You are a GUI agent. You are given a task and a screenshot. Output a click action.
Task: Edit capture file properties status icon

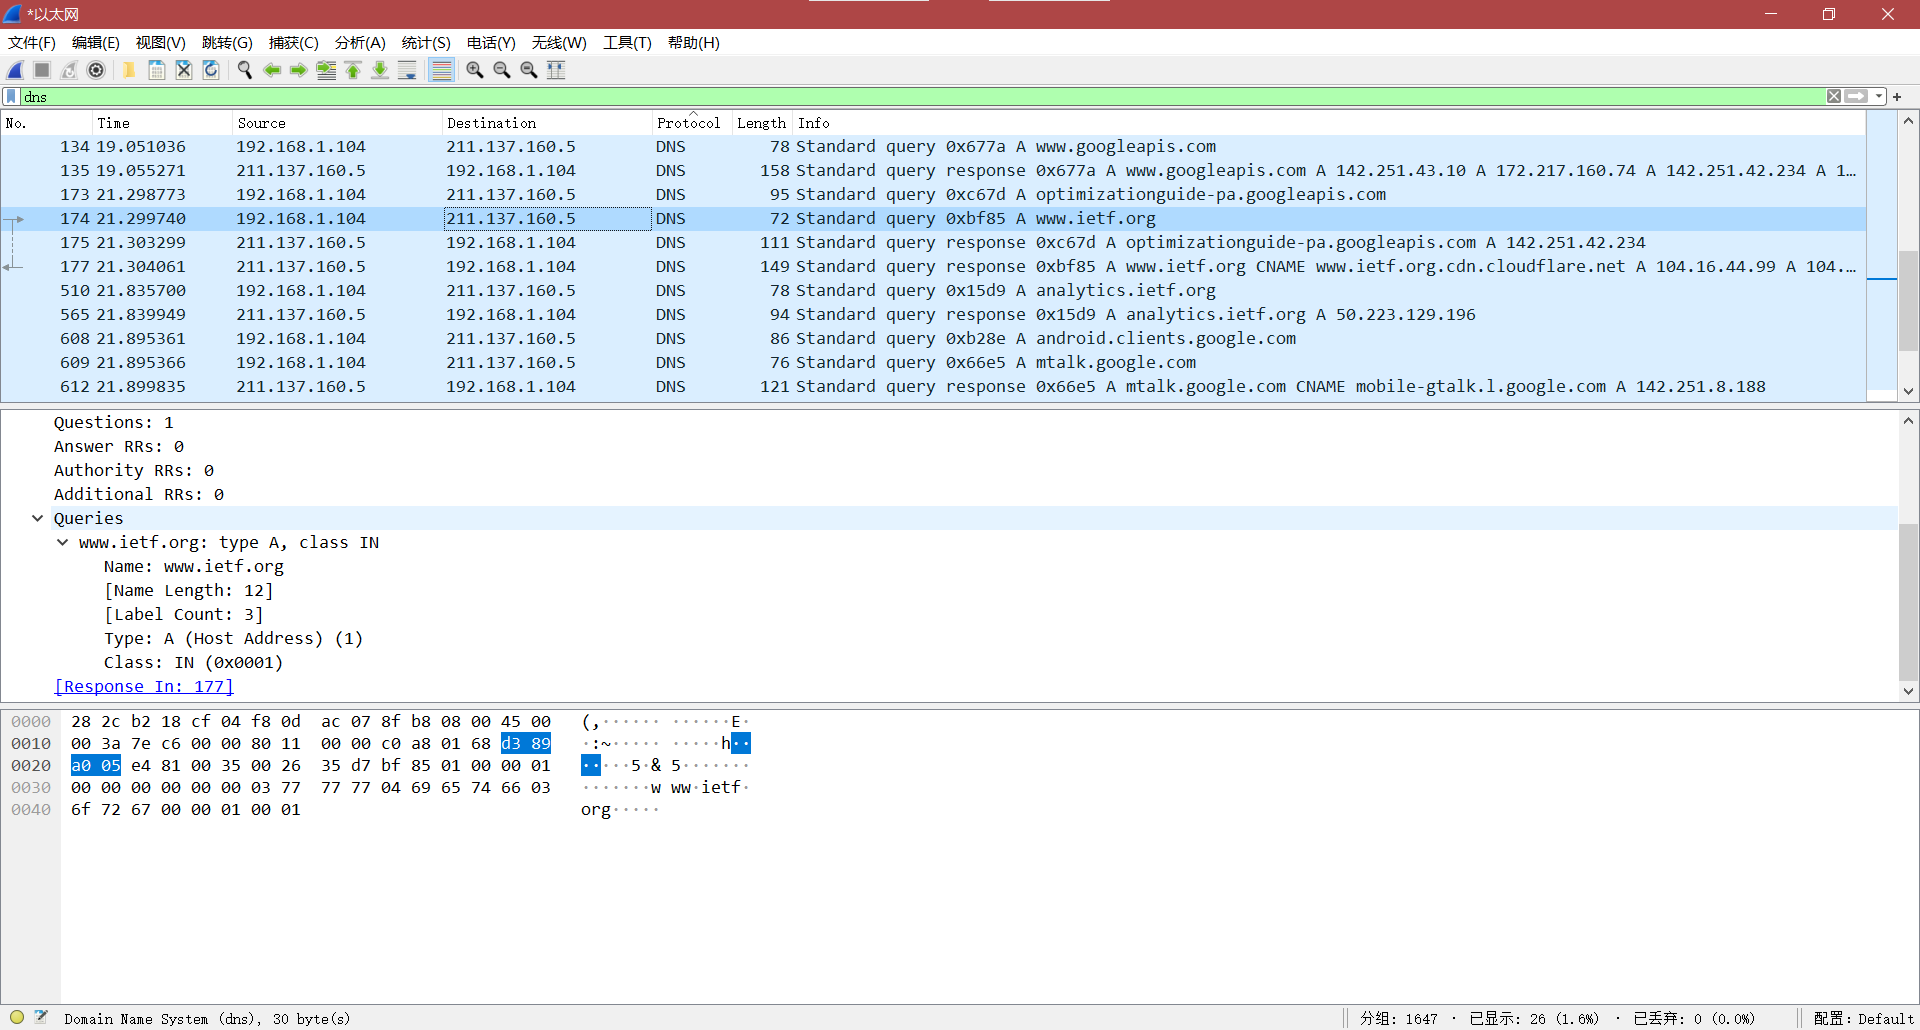pos(41,1017)
